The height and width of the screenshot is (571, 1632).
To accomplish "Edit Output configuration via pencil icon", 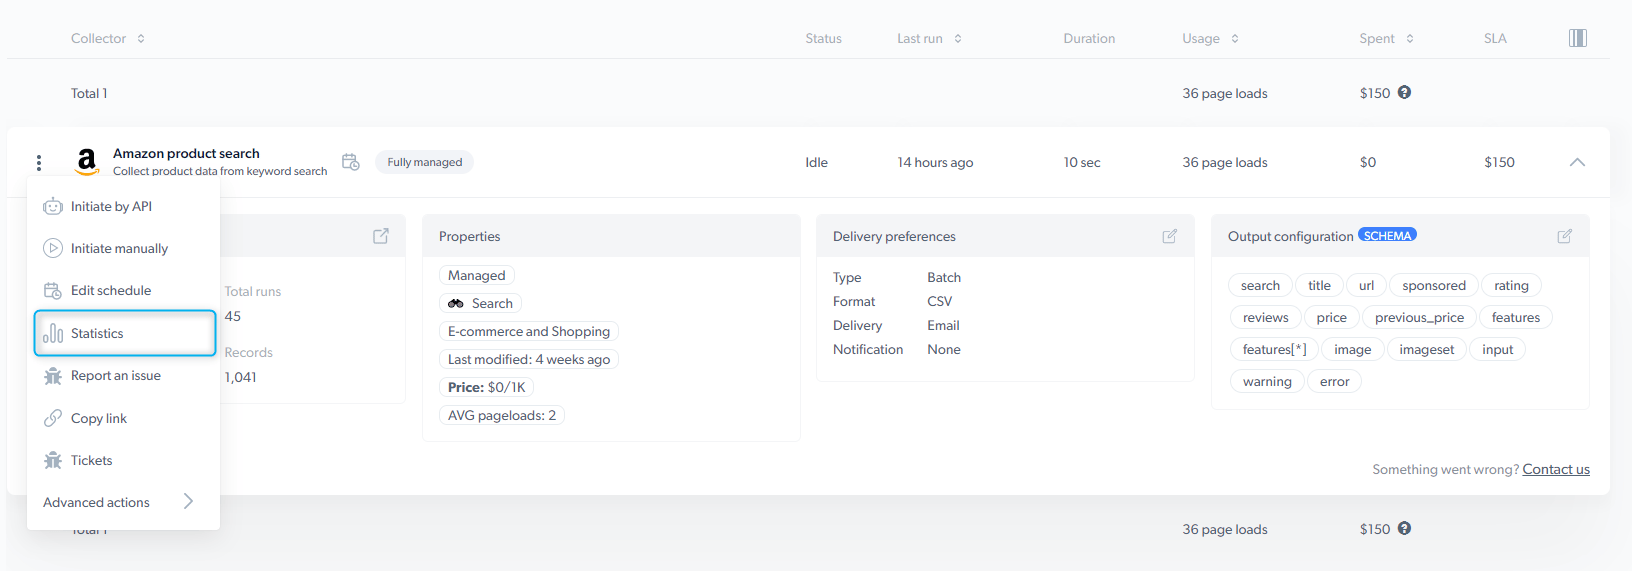I will [1565, 236].
